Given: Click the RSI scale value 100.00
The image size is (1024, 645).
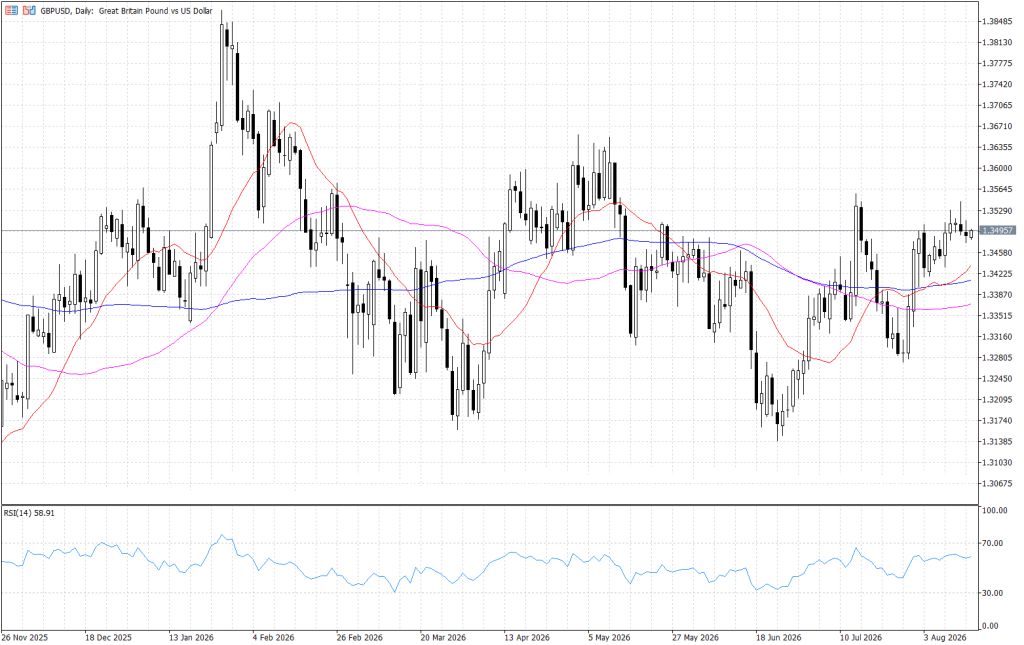Looking at the screenshot, I should [x=995, y=511].
